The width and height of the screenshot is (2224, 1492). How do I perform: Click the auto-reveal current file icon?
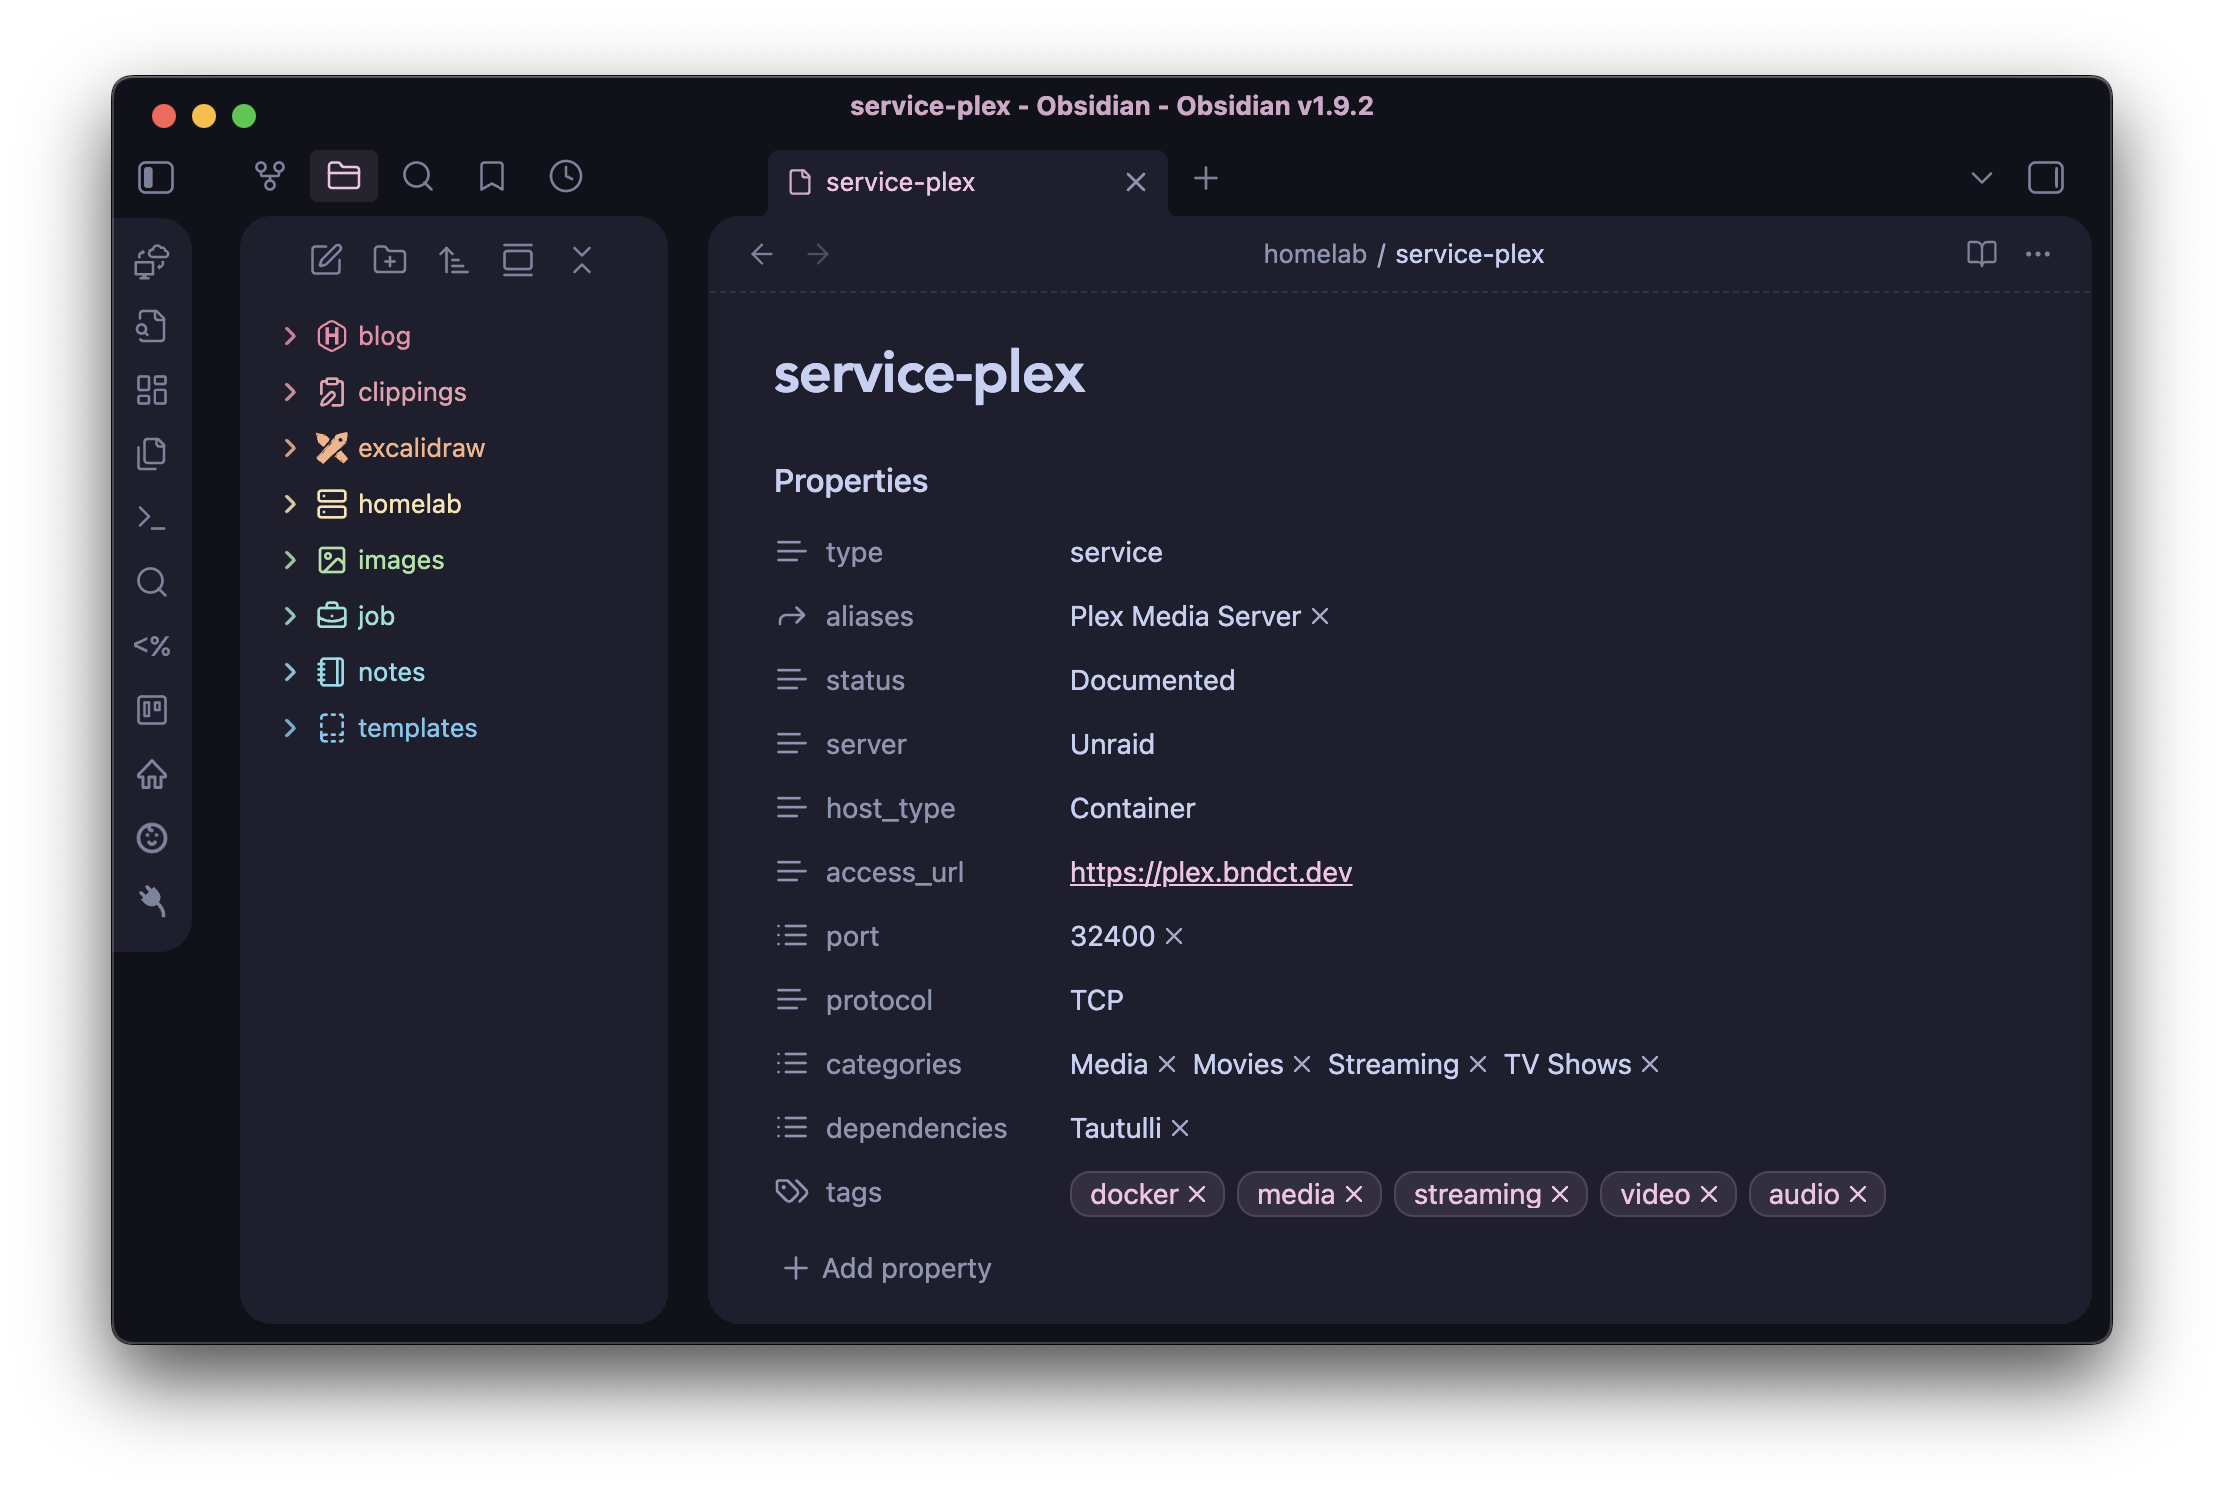pos(518,260)
